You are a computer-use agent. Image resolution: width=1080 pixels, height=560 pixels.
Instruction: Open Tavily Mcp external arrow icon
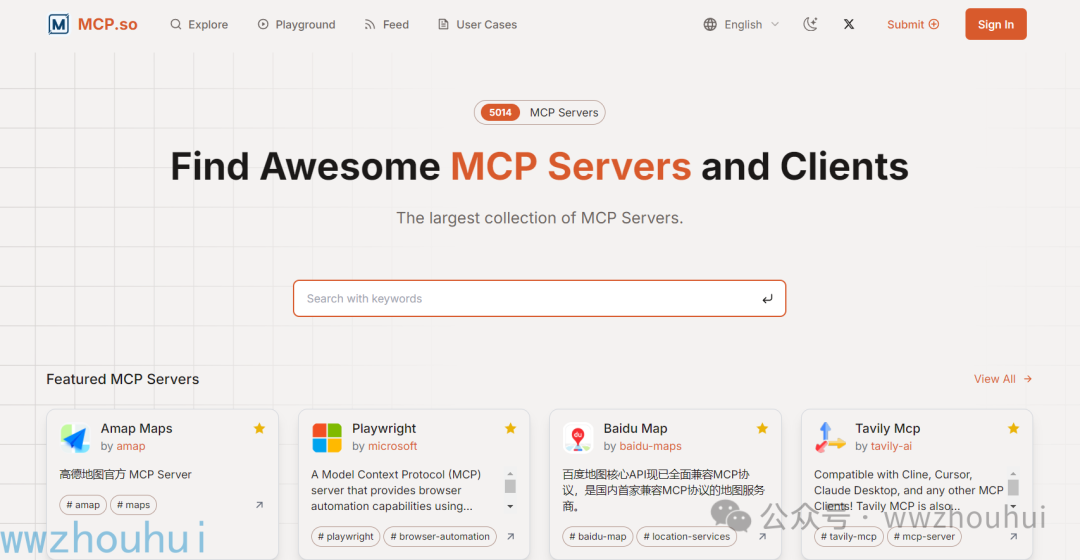click(x=1013, y=537)
